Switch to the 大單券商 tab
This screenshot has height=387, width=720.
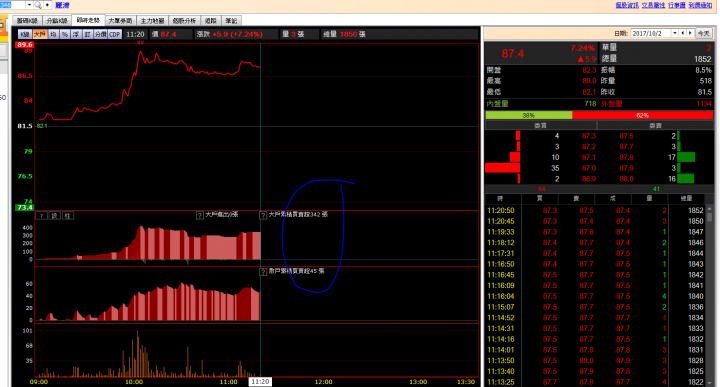[120, 21]
